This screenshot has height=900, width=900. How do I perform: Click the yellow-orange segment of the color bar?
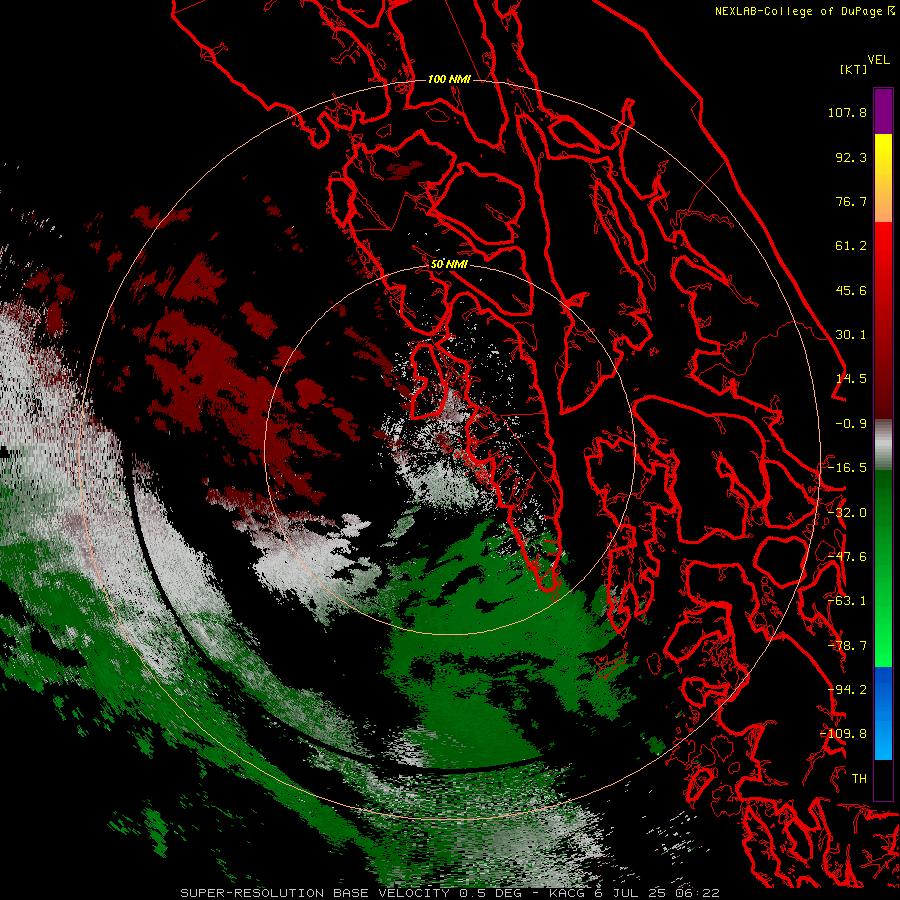pos(883,178)
